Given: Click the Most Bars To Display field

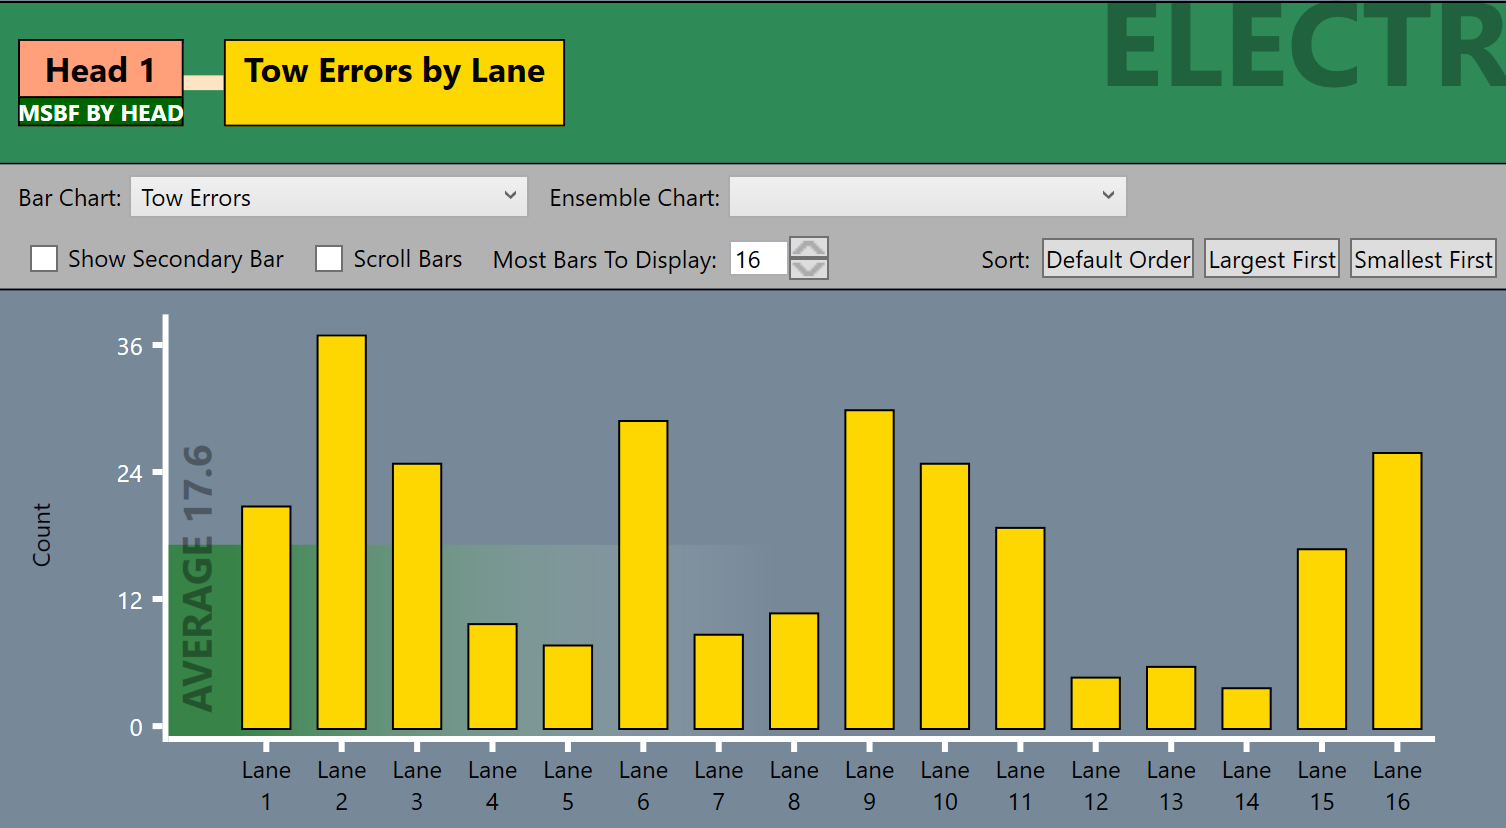Looking at the screenshot, I should pos(758,260).
